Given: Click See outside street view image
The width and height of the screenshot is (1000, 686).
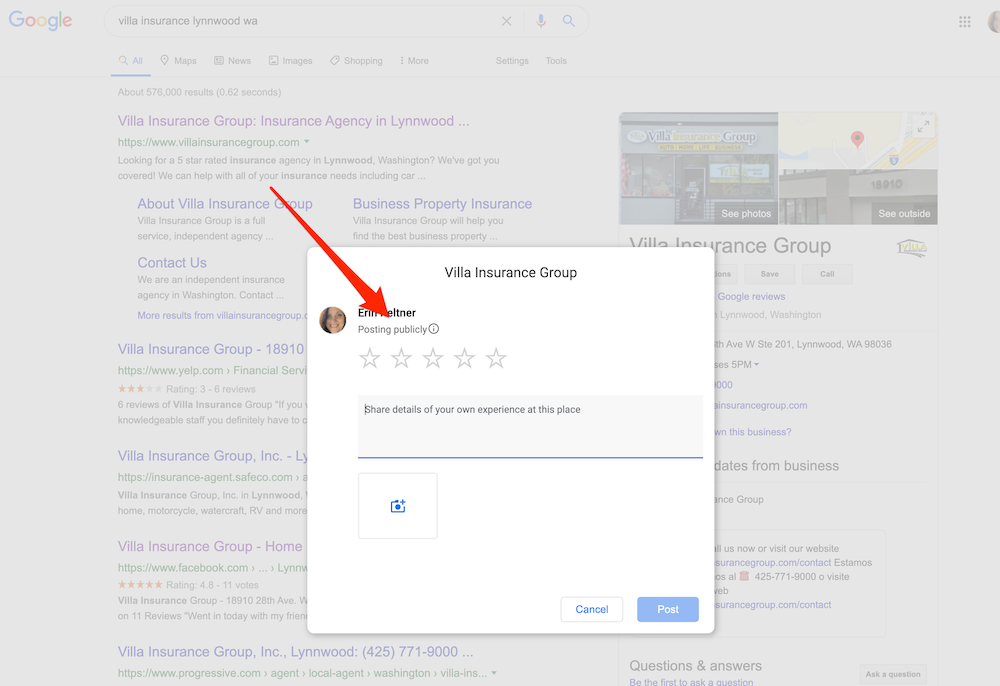Looking at the screenshot, I should (x=904, y=214).
